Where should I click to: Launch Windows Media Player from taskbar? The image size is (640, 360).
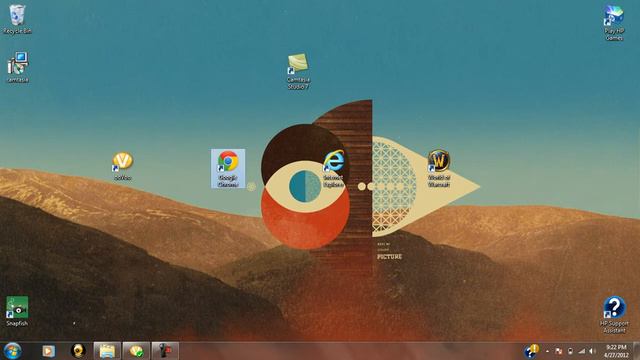click(x=49, y=351)
